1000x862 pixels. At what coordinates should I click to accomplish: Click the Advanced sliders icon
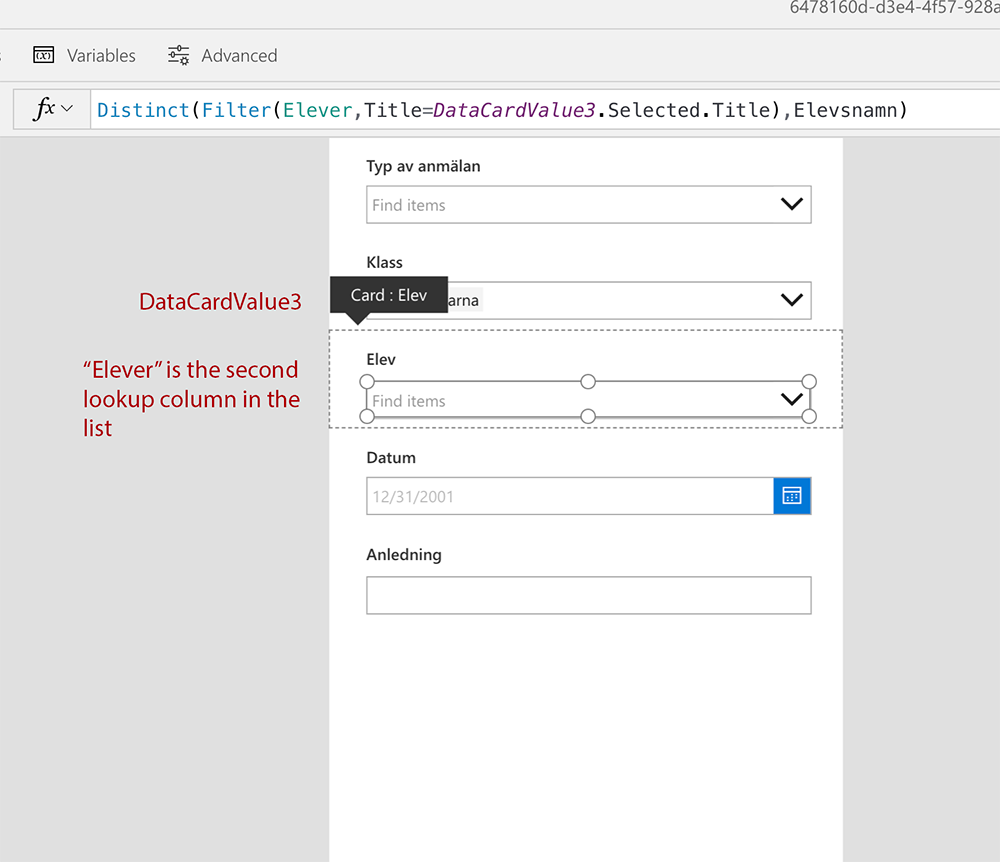click(178, 55)
